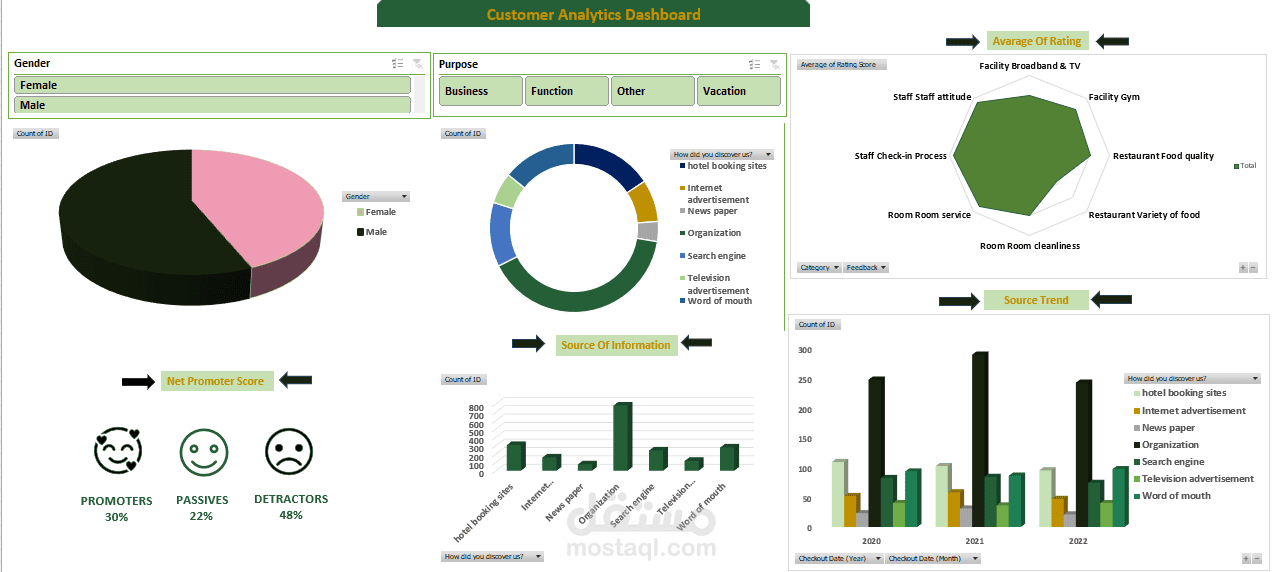Expand field plus button on Source Trend chart
The height and width of the screenshot is (572, 1283).
1246,559
